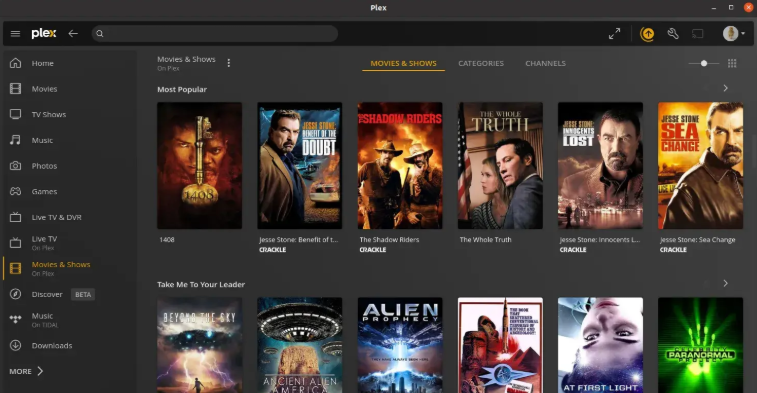The image size is (757, 393).
Task: Click the Live TV & DVR icon
Action: coord(15,217)
